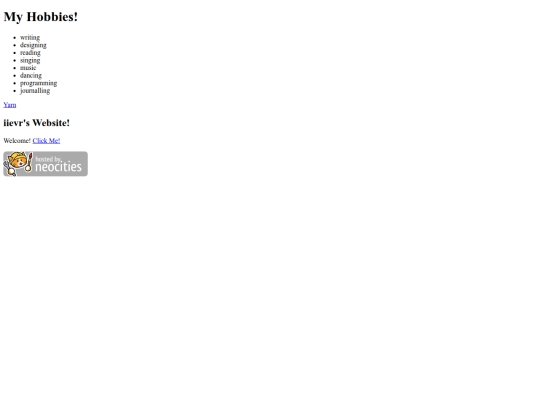Click the "My Hobbies!" heading
The image size is (540, 405).
pyautogui.click(x=41, y=17)
